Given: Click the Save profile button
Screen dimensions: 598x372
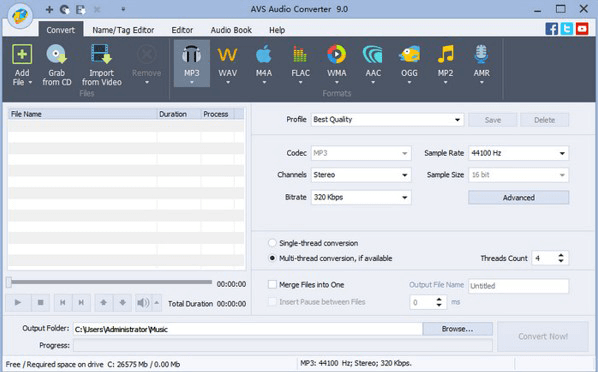Looking at the screenshot, I should 493,120.
